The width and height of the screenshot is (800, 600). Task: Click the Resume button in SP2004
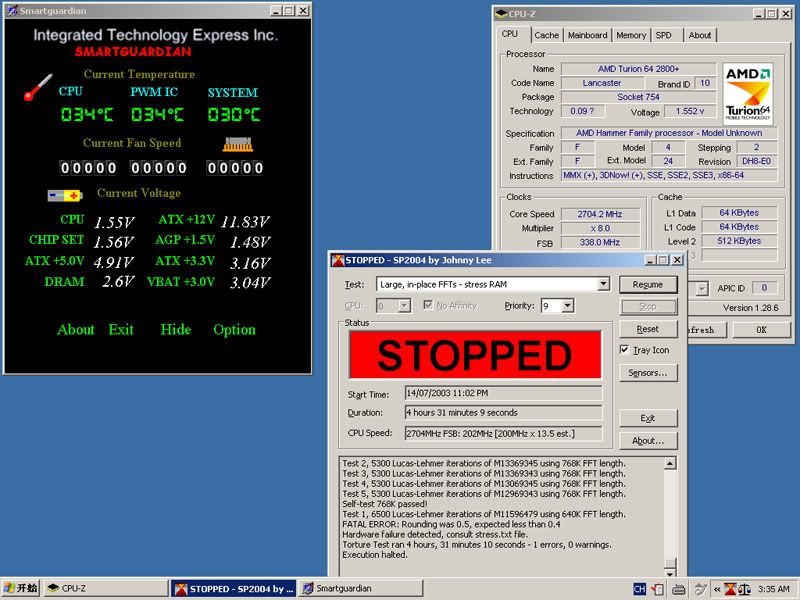[648, 285]
